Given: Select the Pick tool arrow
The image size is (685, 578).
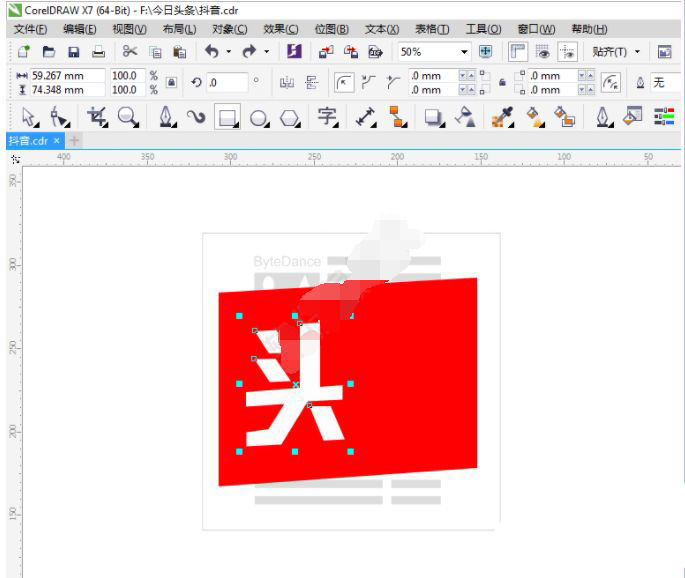Looking at the screenshot, I should pos(29,118).
